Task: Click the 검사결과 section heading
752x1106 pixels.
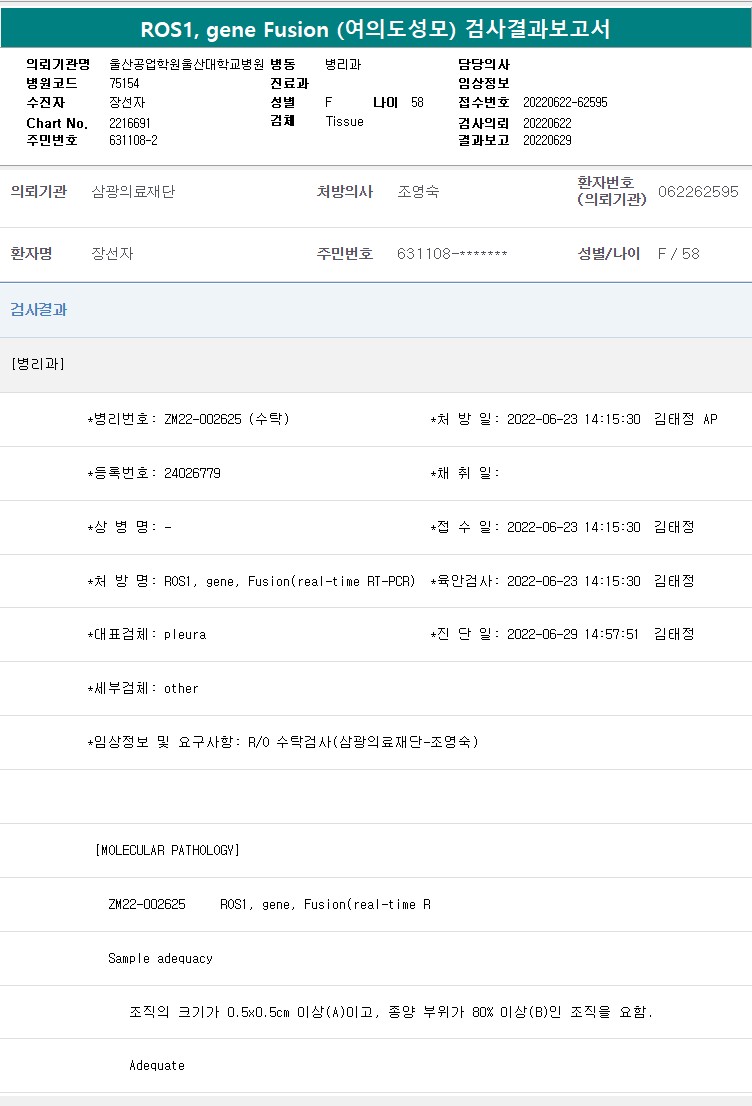Action: point(39,310)
